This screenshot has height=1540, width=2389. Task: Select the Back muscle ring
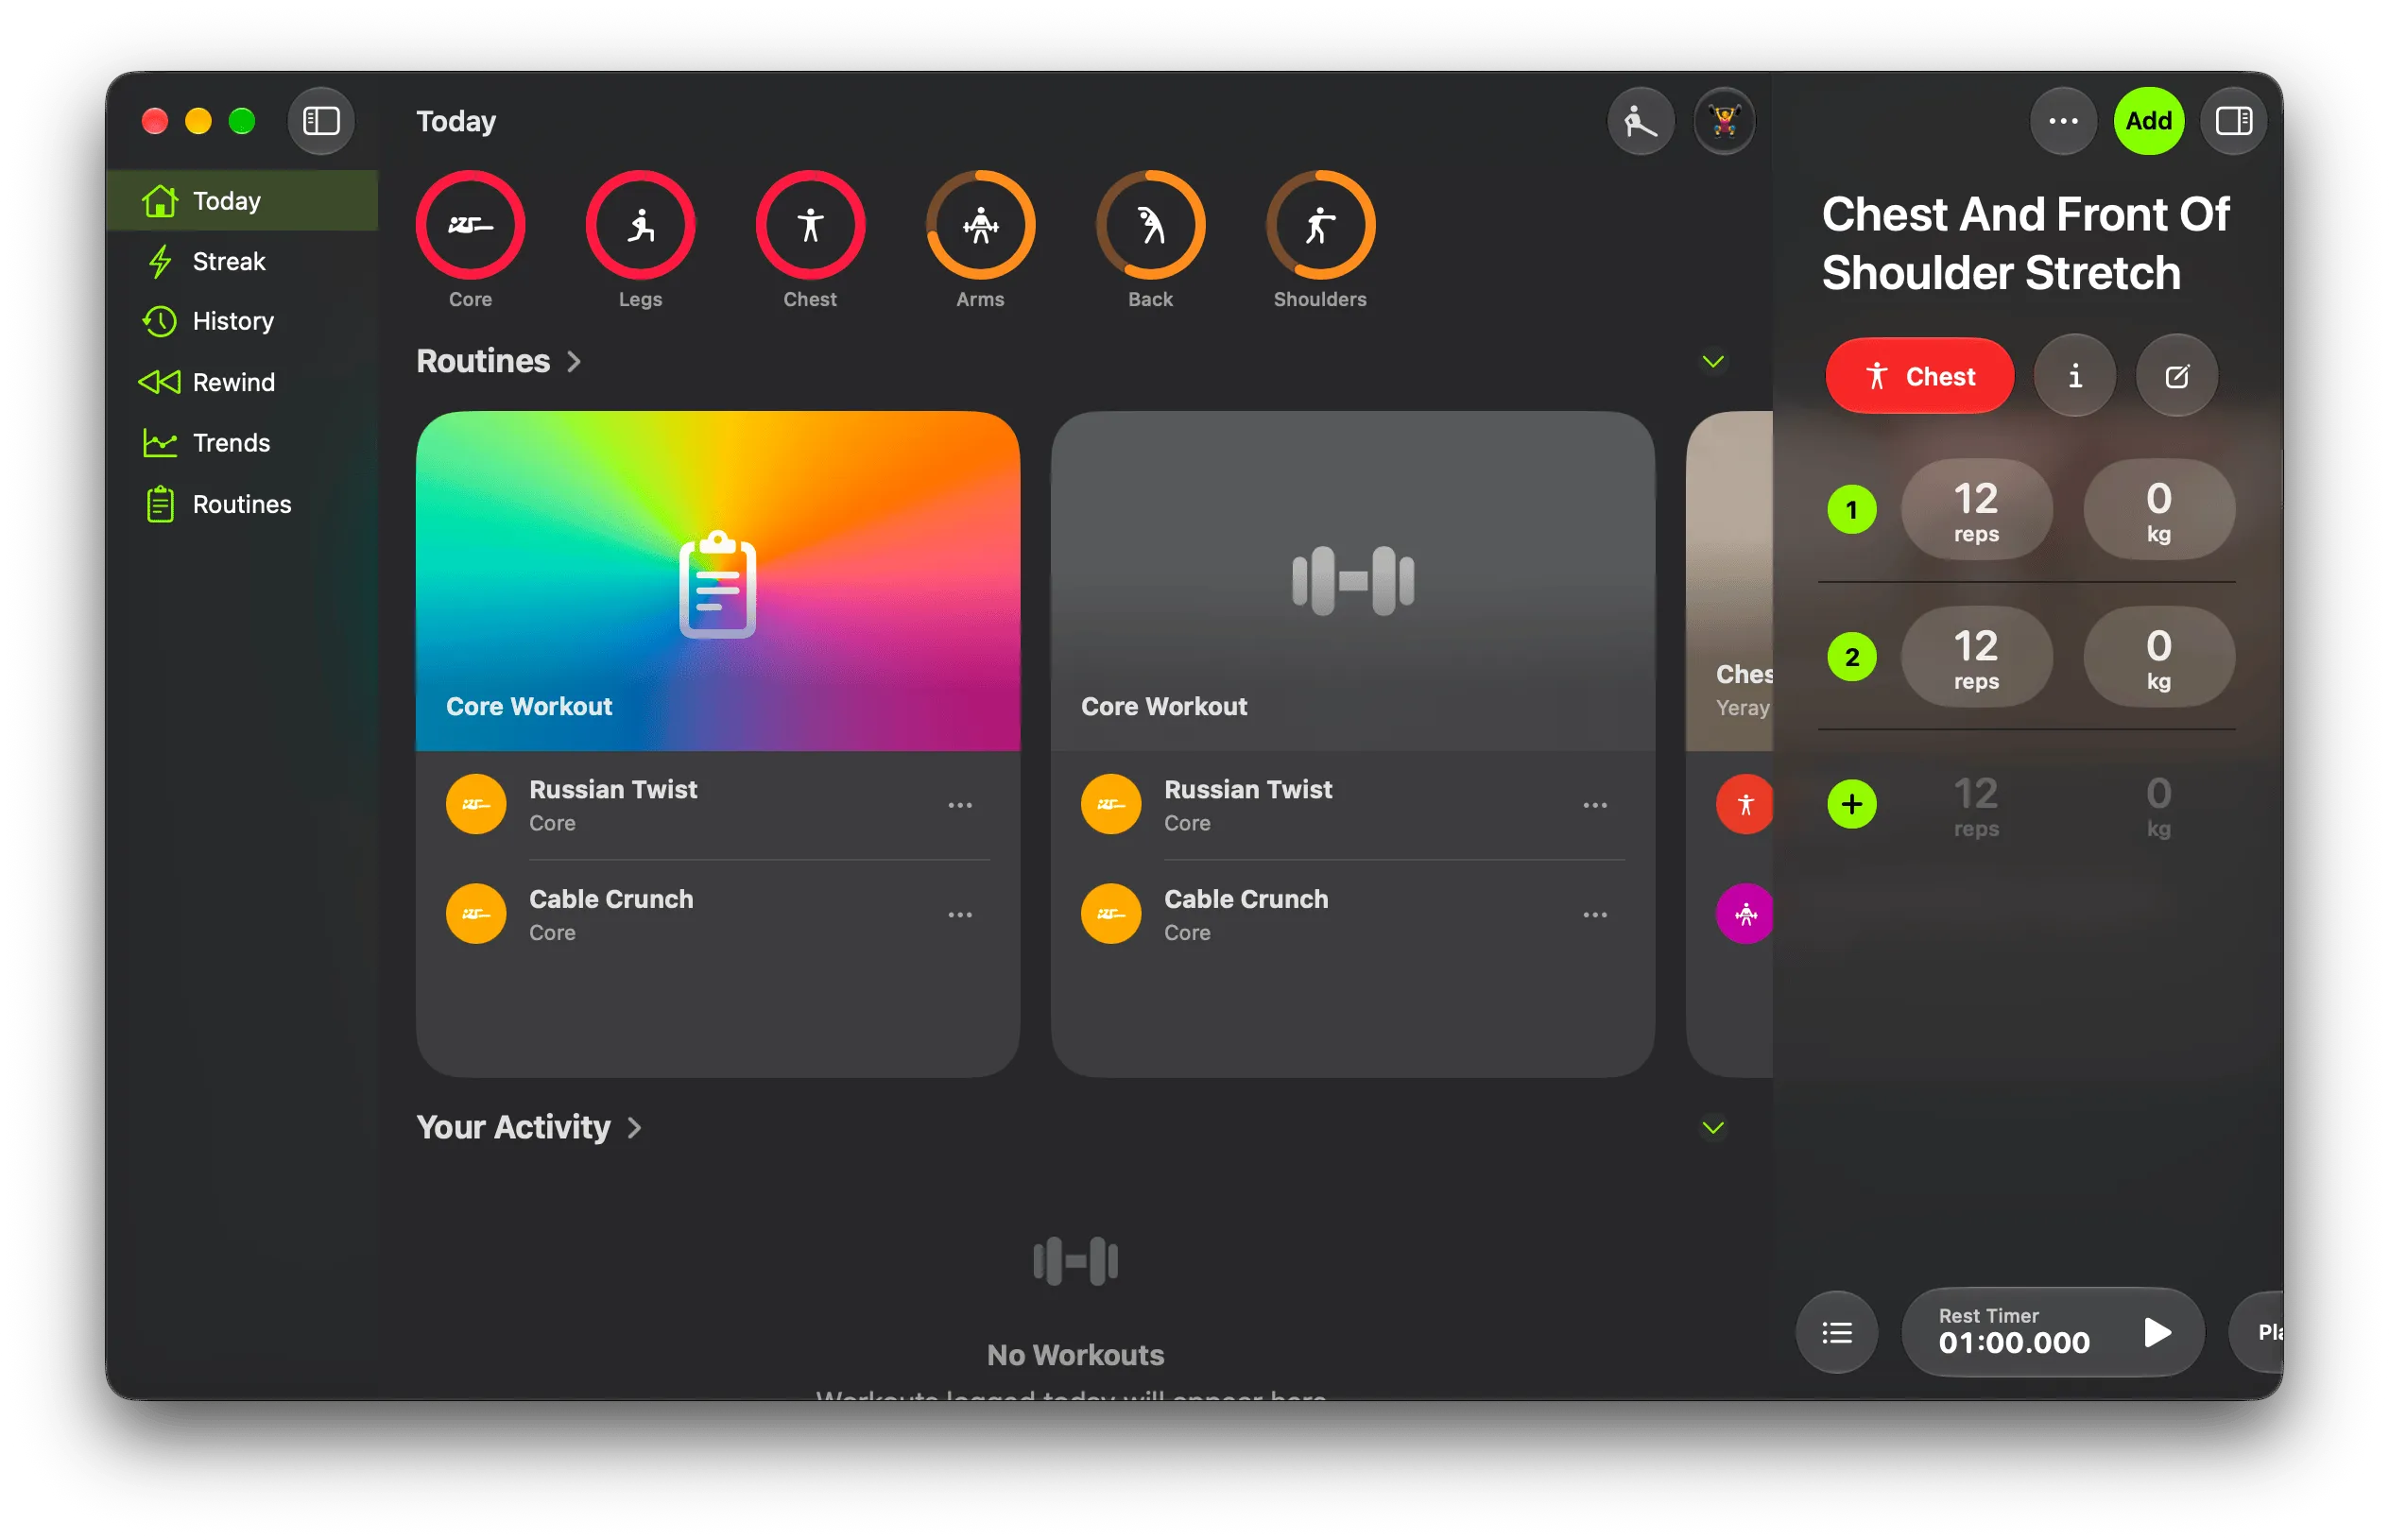coord(1150,225)
